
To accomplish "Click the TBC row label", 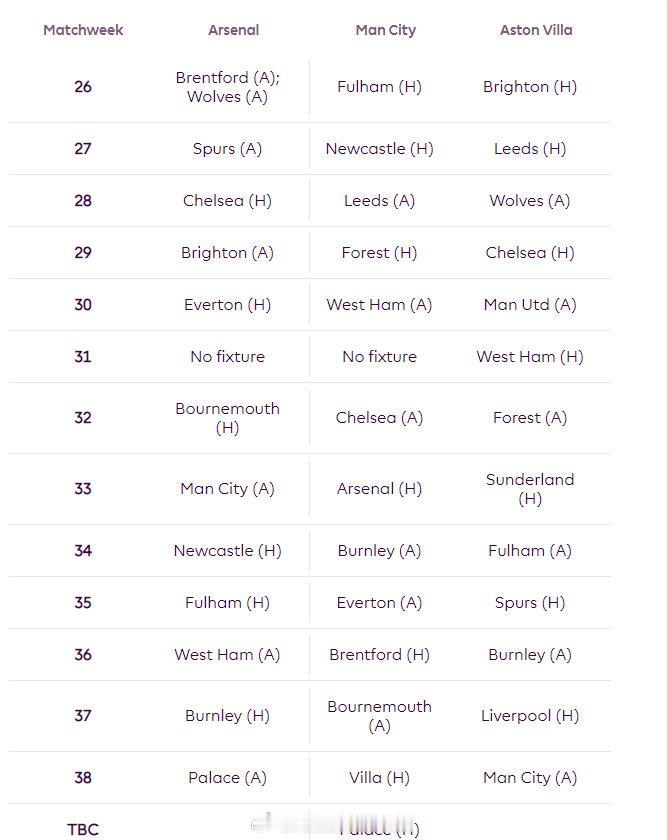I will [83, 829].
